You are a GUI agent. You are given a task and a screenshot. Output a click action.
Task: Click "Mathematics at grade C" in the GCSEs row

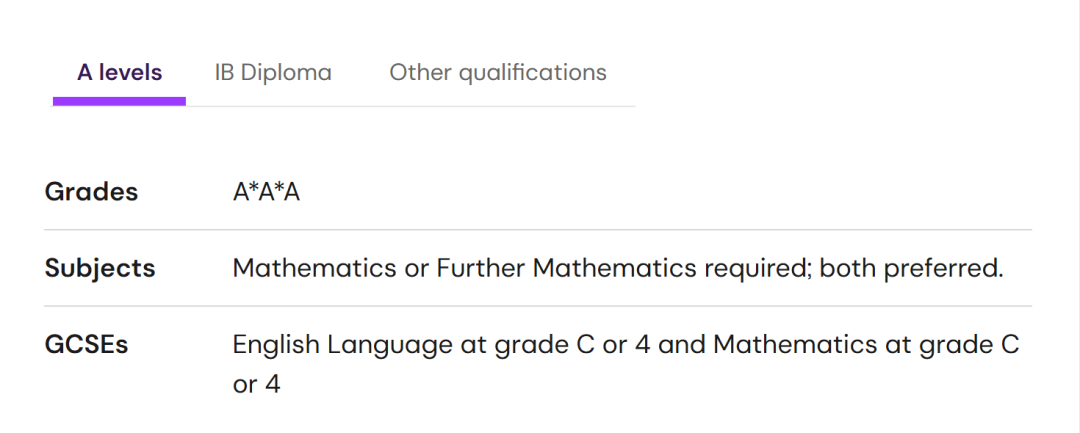pos(866,345)
